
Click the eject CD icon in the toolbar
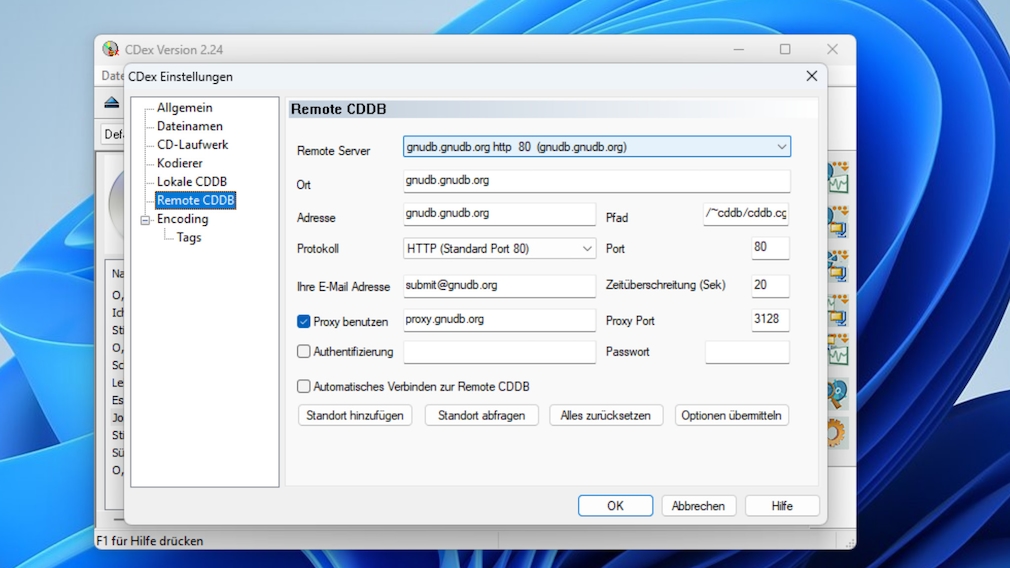[111, 103]
